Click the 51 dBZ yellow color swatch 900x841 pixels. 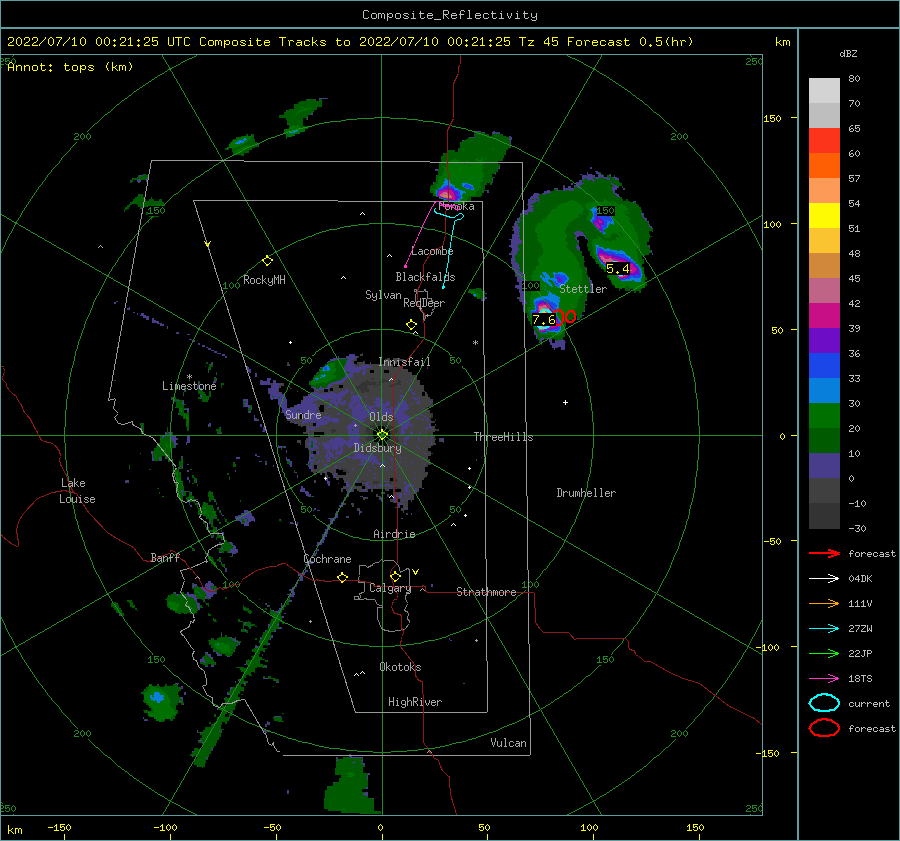824,215
